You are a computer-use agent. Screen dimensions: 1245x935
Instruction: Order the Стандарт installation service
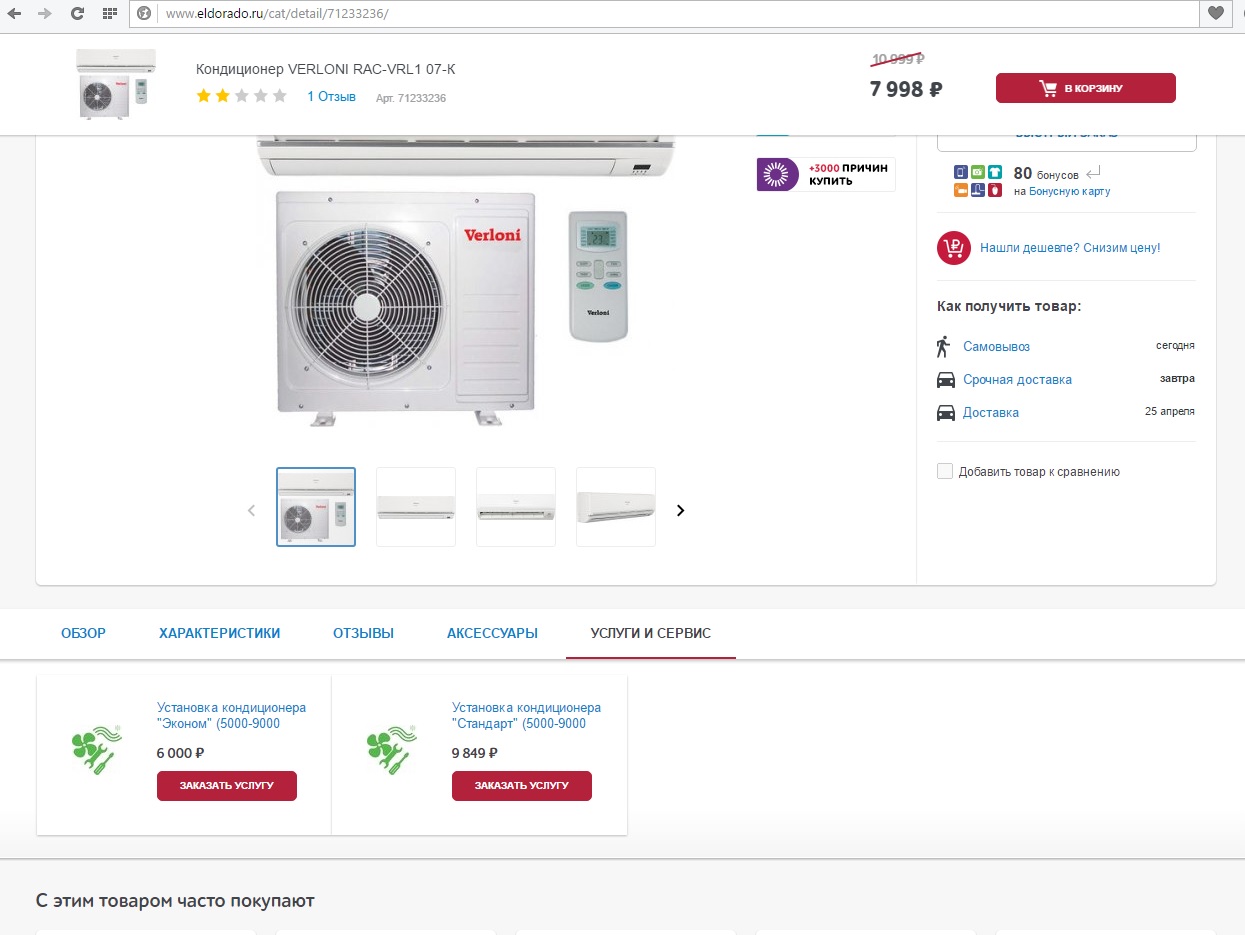coord(521,786)
